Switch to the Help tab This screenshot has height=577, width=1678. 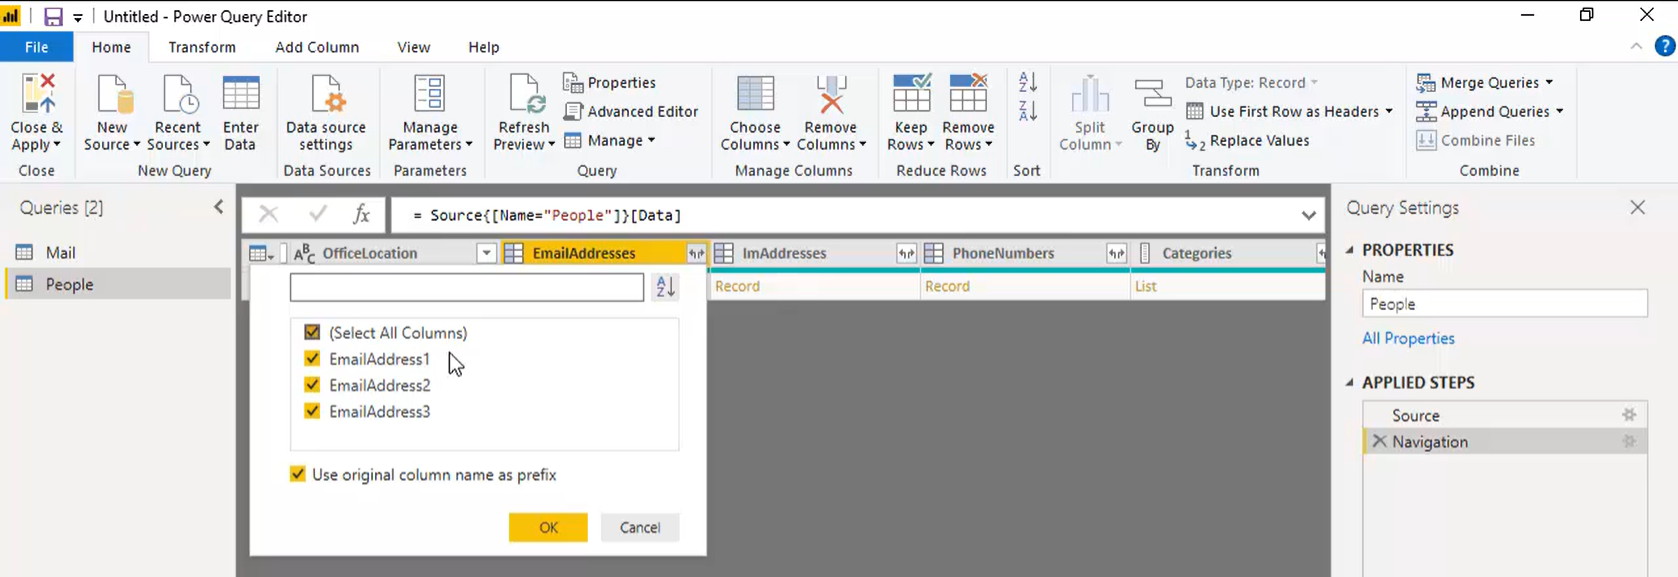pyautogui.click(x=484, y=47)
